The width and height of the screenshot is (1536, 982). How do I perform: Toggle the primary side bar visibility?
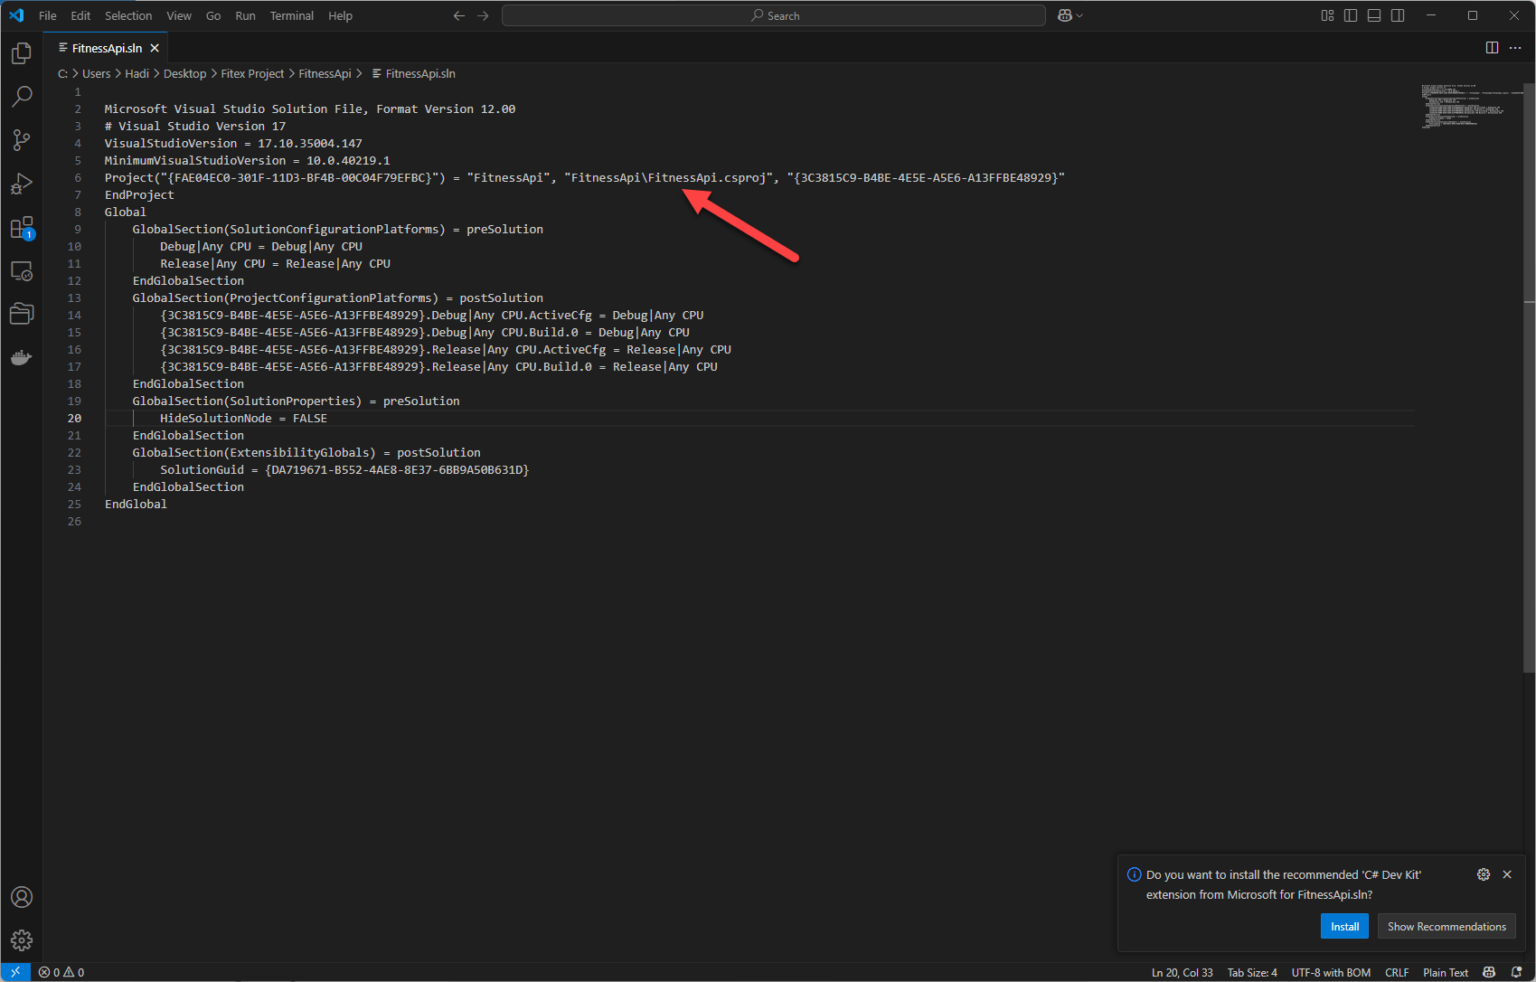tap(1350, 15)
